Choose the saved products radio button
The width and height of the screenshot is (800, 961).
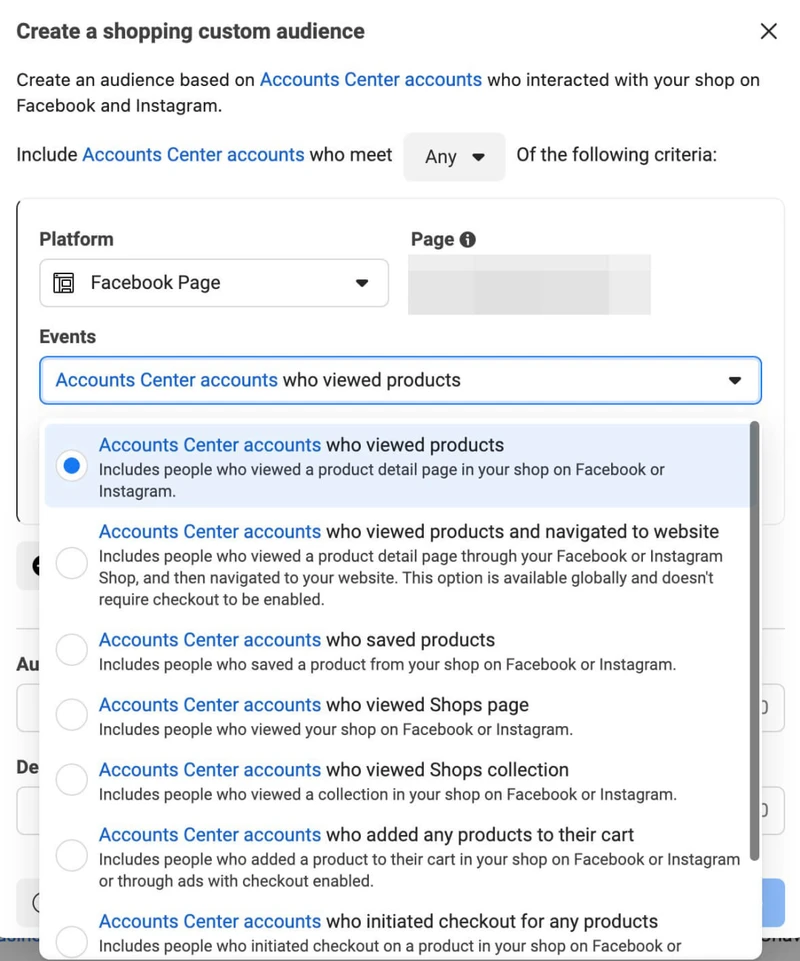72,650
